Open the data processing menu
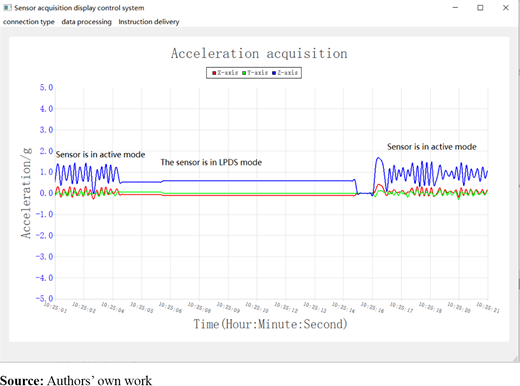This screenshot has width=520, height=386. (86, 22)
